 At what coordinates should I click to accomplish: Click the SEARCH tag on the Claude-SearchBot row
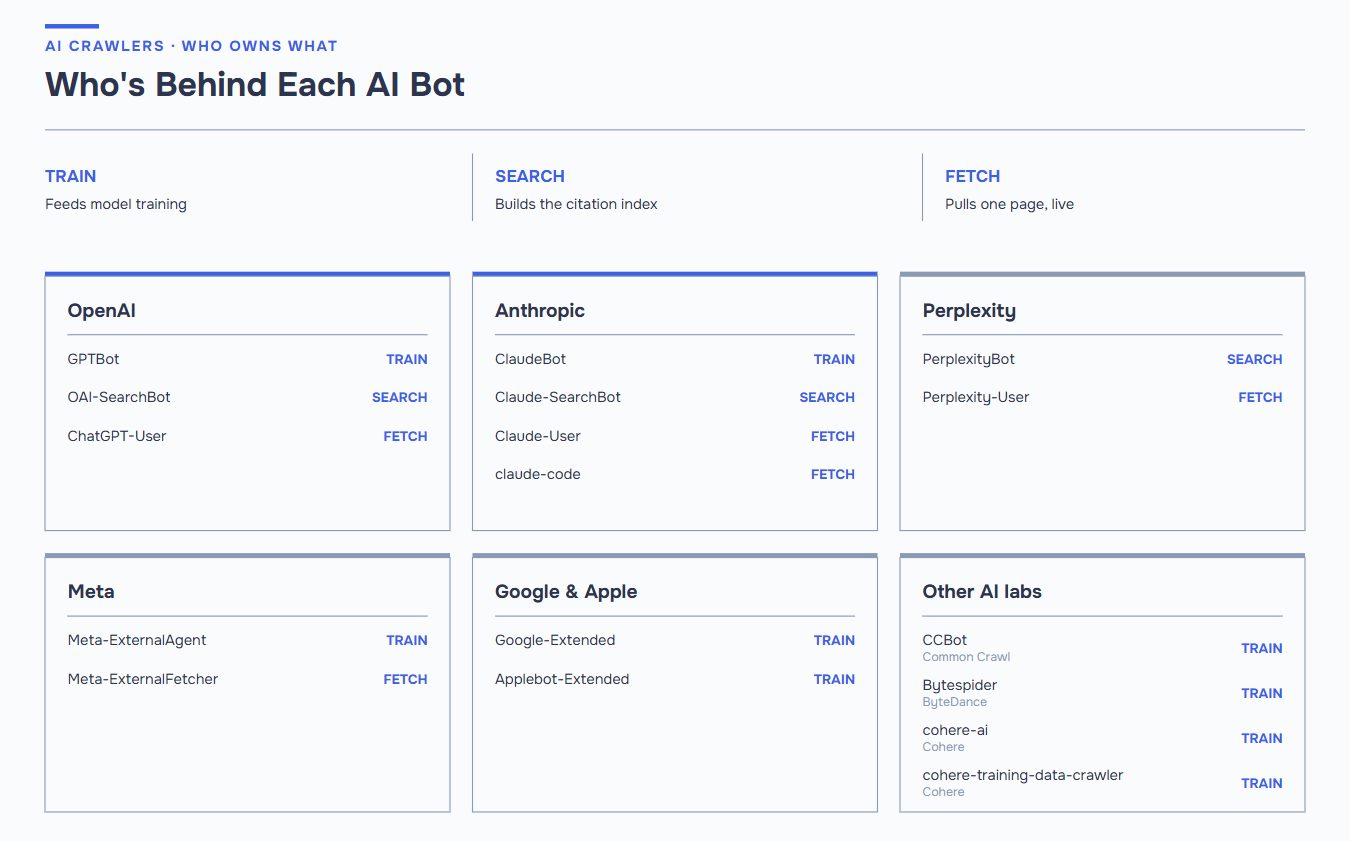827,397
